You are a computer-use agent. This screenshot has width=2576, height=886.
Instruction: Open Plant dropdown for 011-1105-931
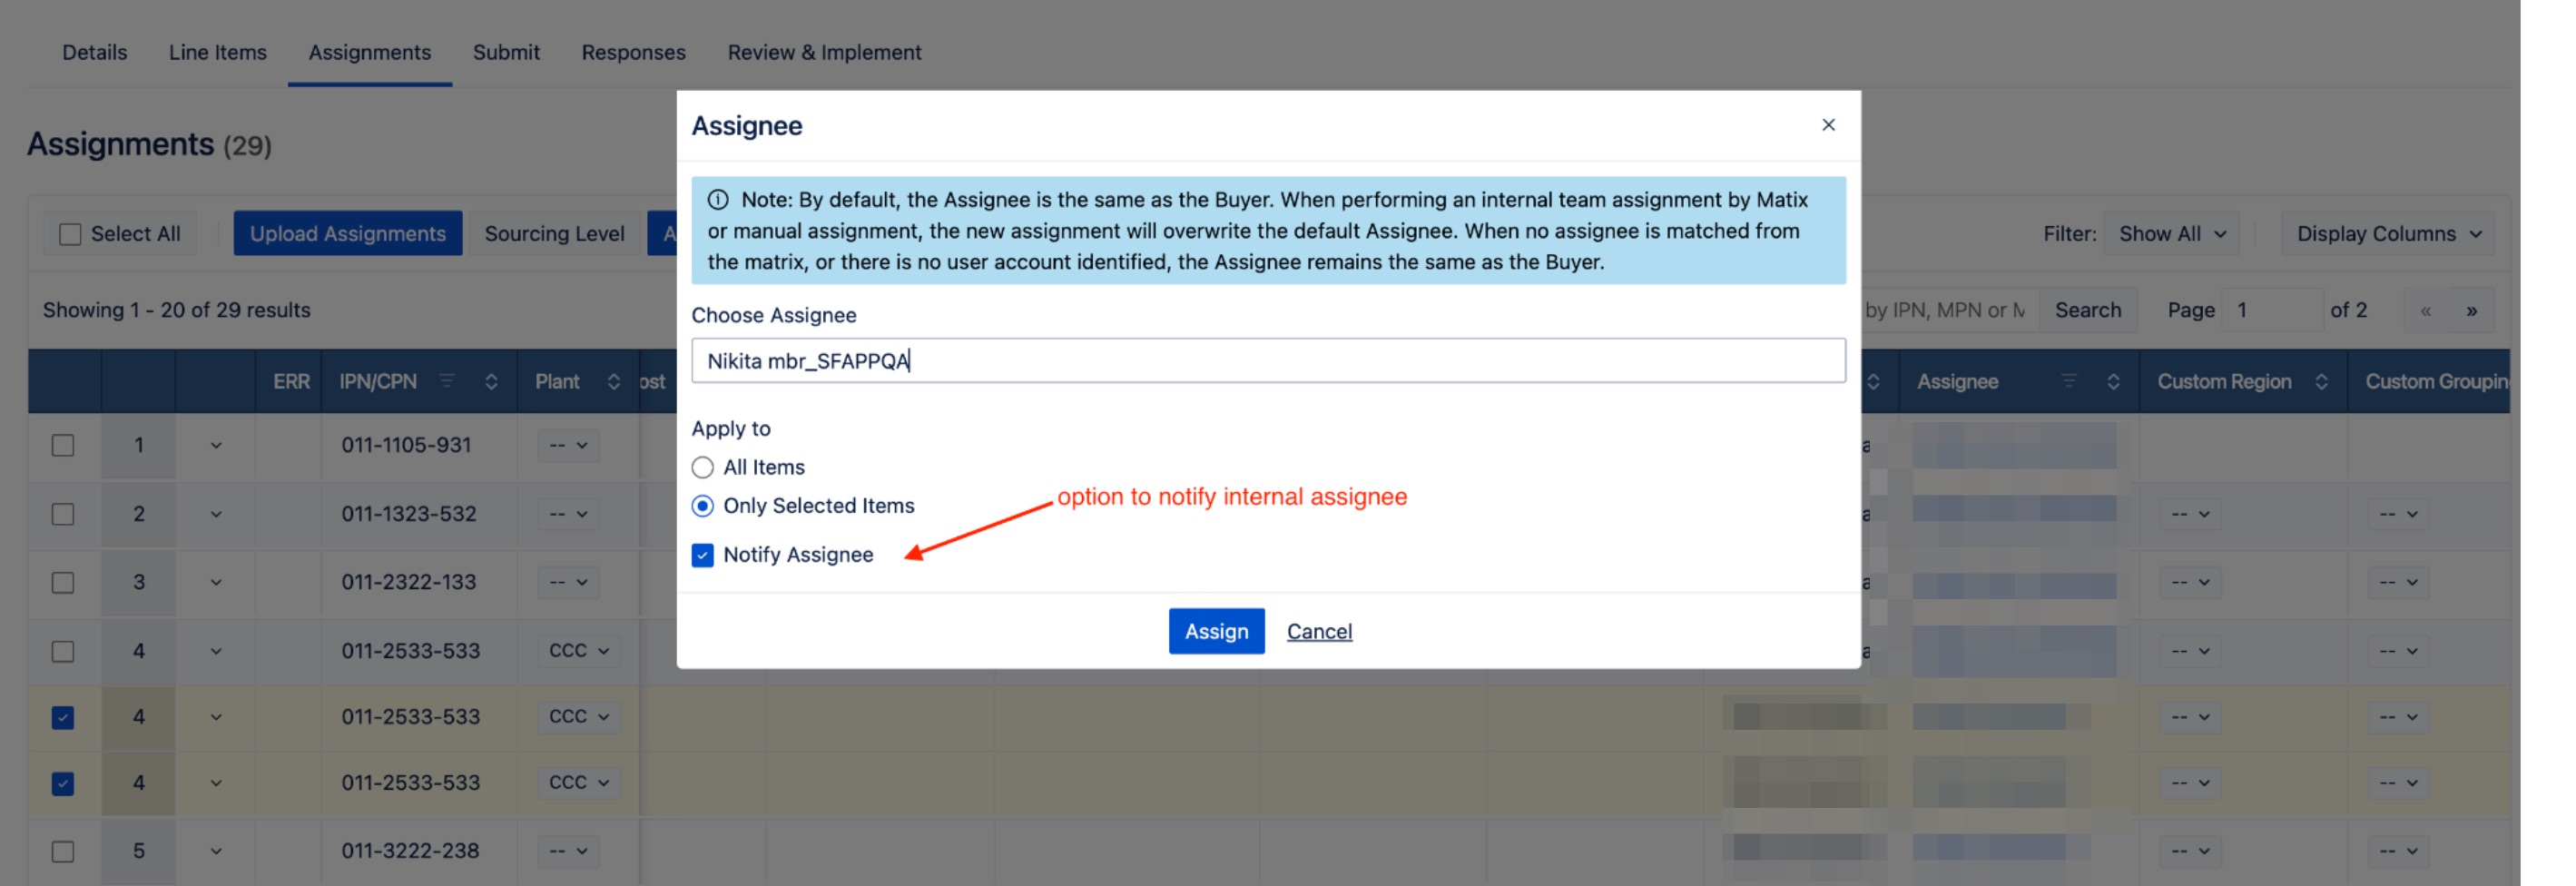click(x=568, y=445)
